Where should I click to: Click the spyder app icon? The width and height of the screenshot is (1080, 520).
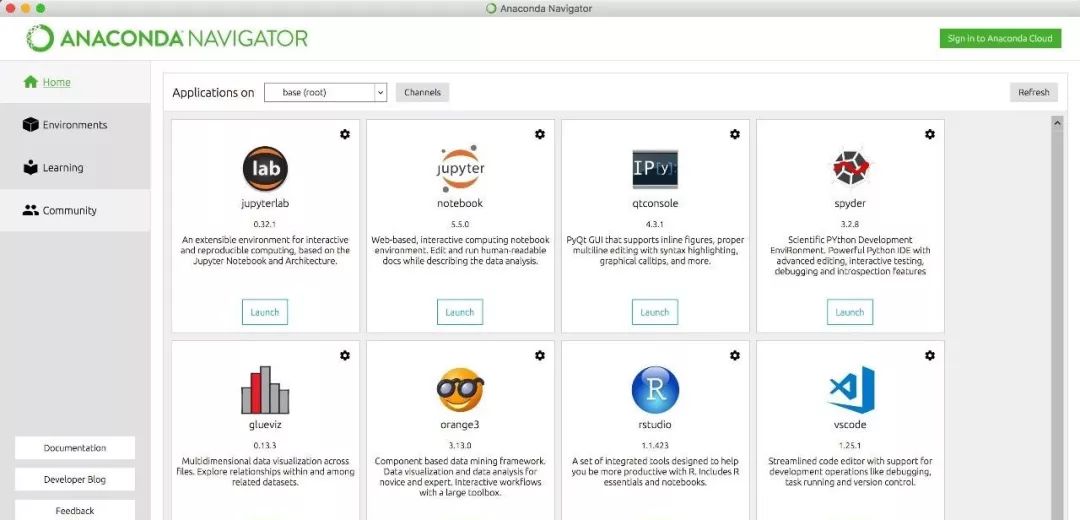click(851, 168)
